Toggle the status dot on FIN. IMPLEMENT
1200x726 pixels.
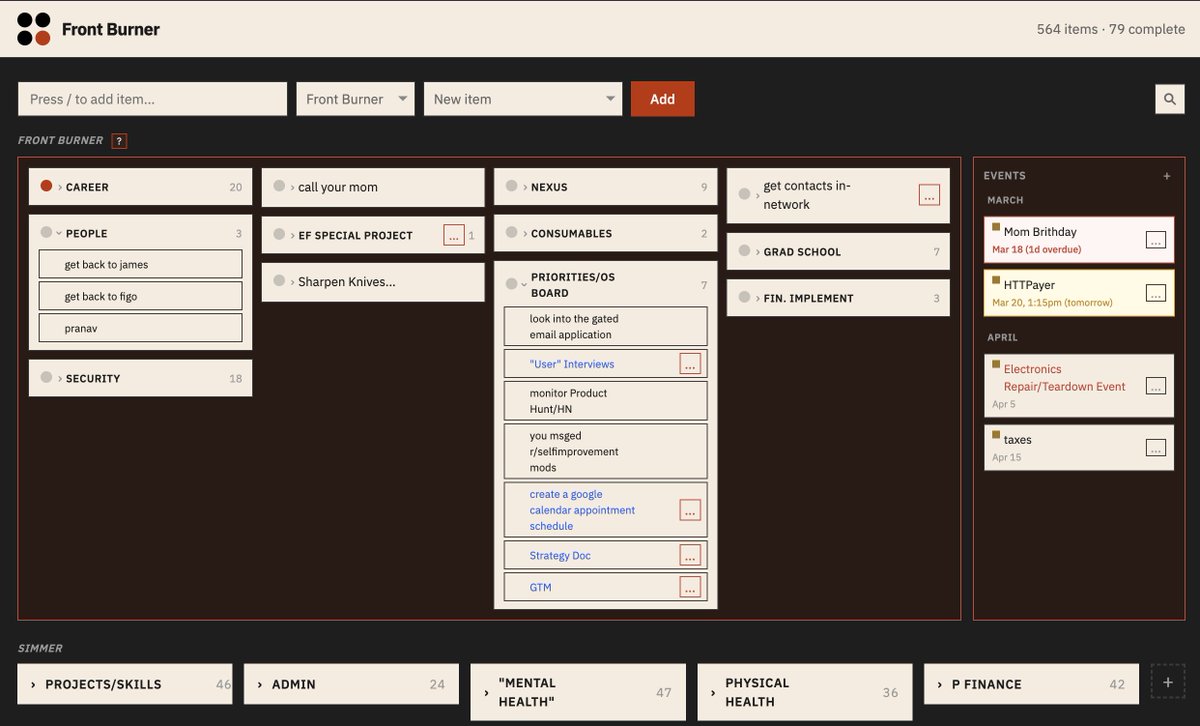click(x=745, y=297)
